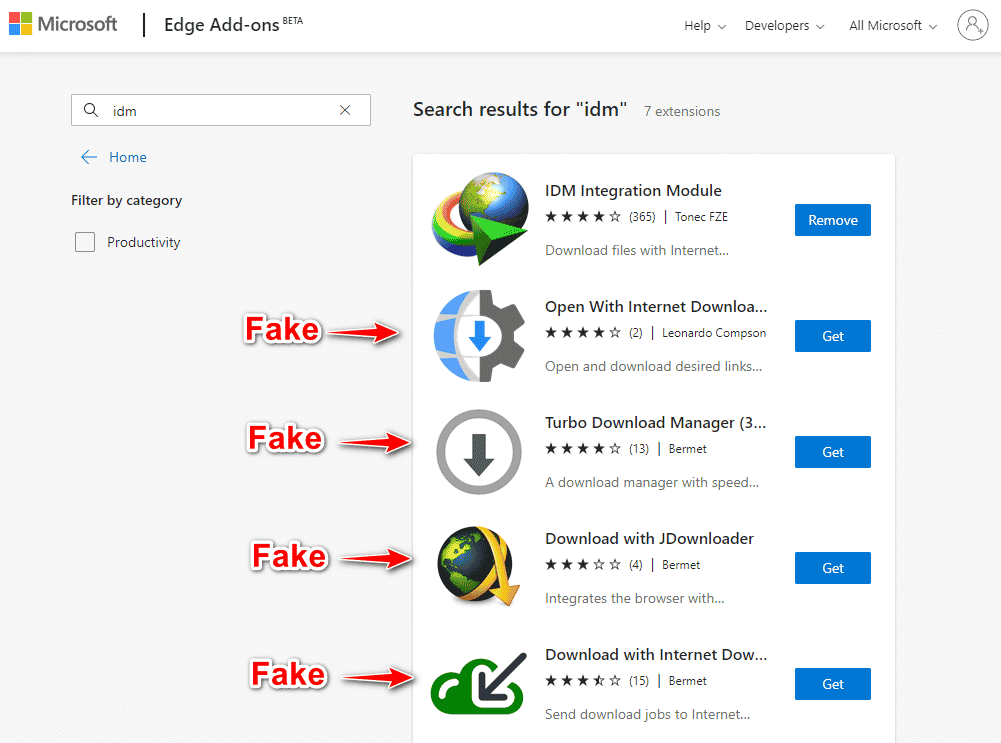Screen dimensions: 1001x743
Task: Click the Turbo Download Manager arrow icon
Action: coord(479,452)
